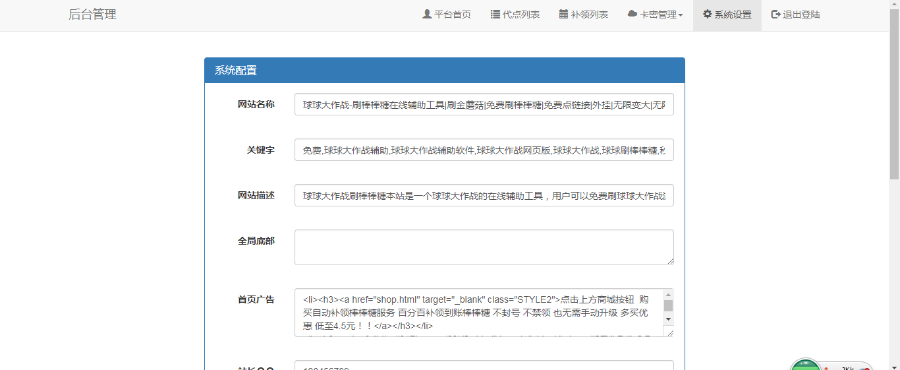Click inside the 全局底部 textarea
Viewport: 900px width, 370px height.
pyautogui.click(x=484, y=247)
